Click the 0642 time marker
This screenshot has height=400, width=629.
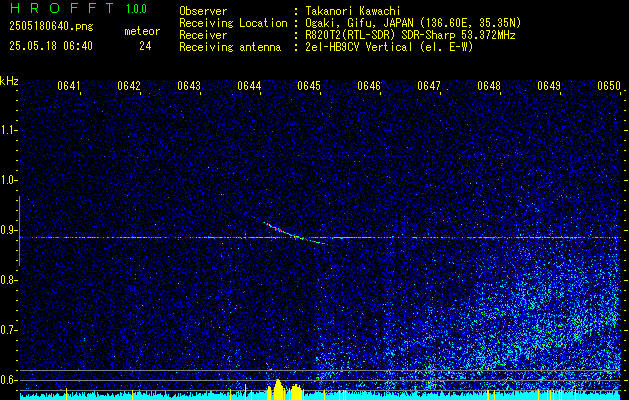[129, 86]
